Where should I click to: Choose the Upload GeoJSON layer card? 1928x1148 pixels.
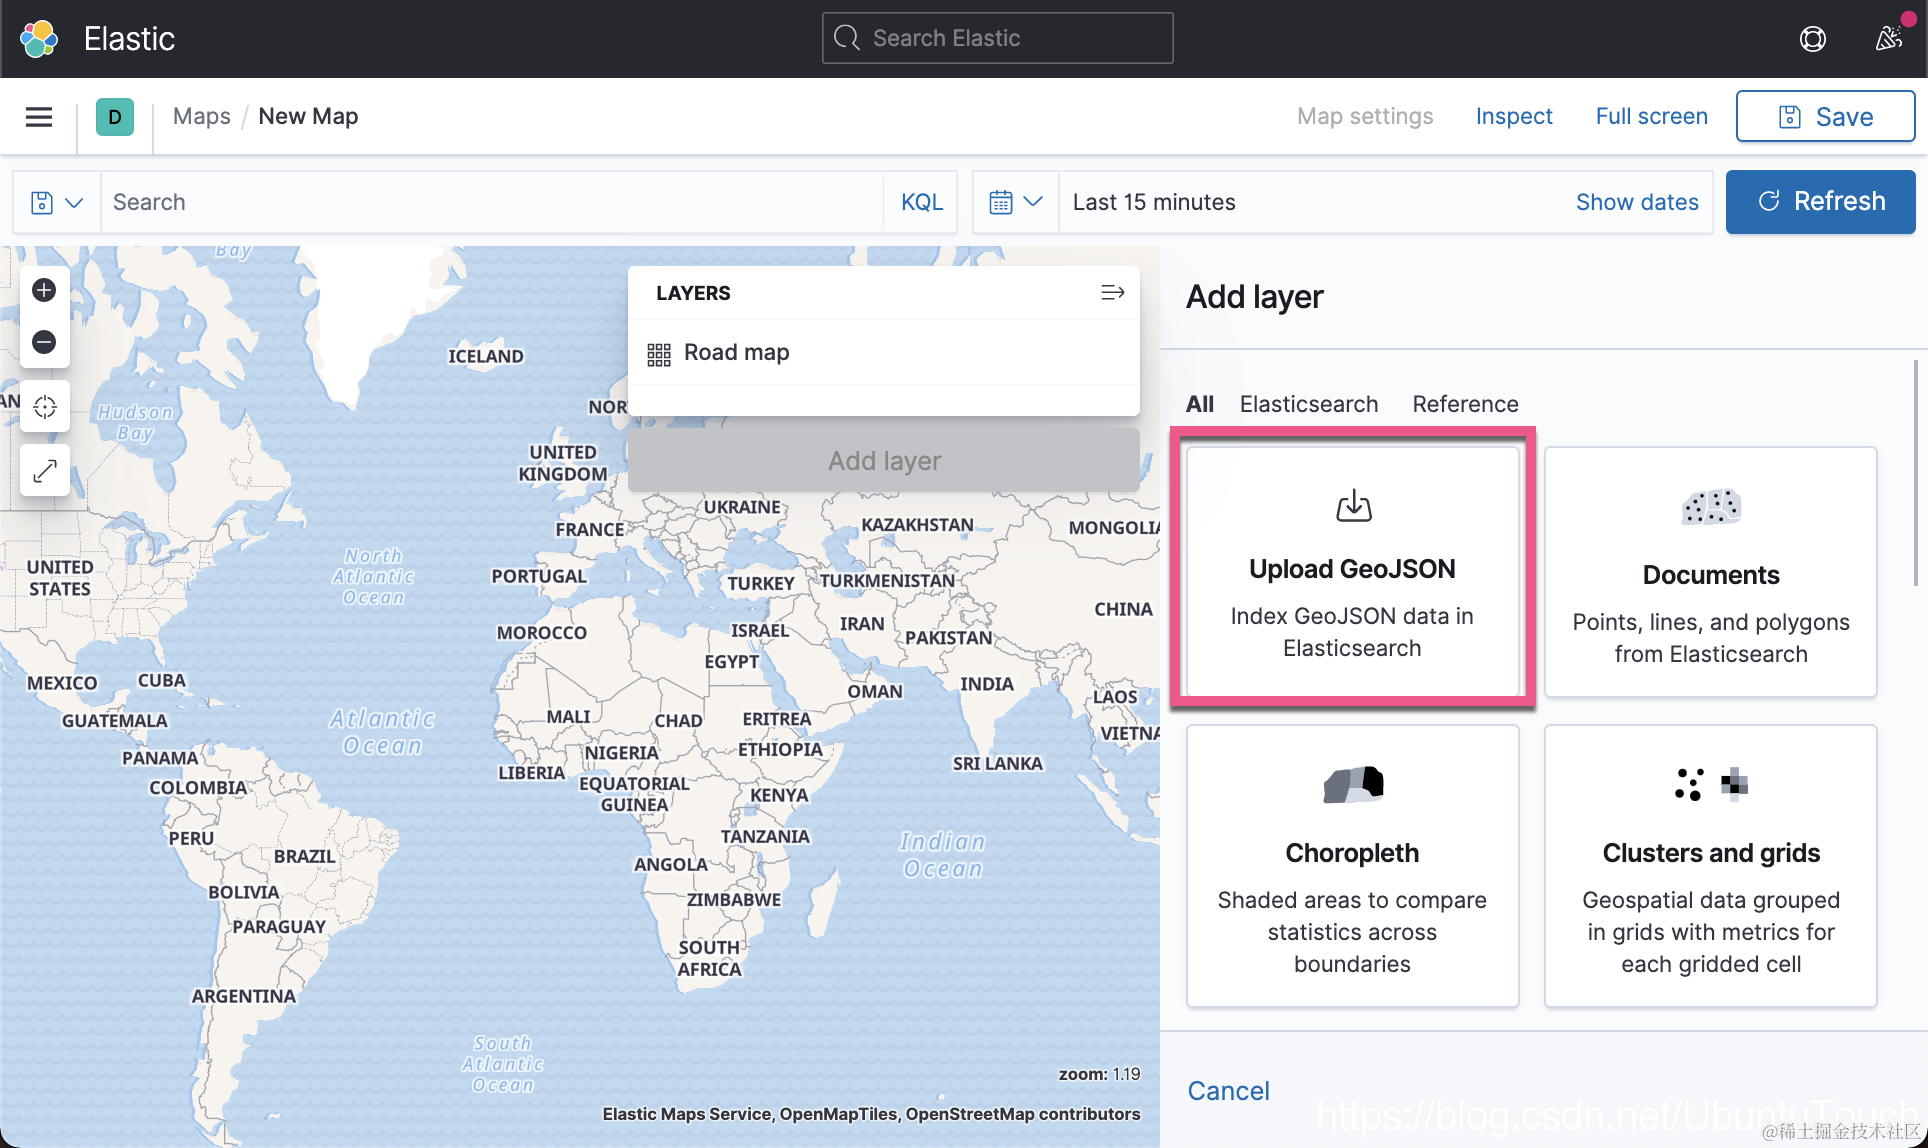[1352, 571]
